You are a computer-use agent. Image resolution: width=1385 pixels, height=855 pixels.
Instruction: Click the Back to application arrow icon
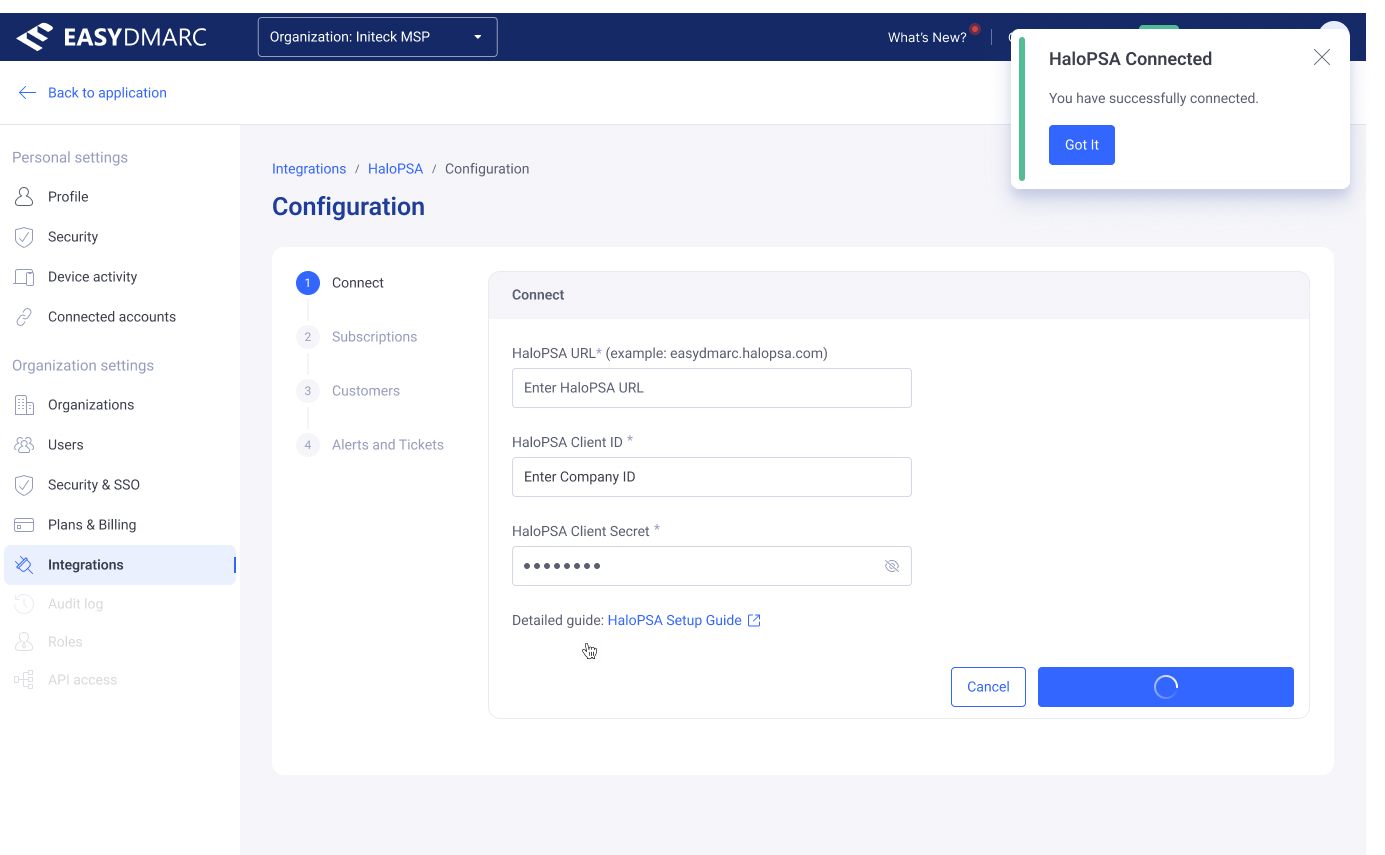27,92
